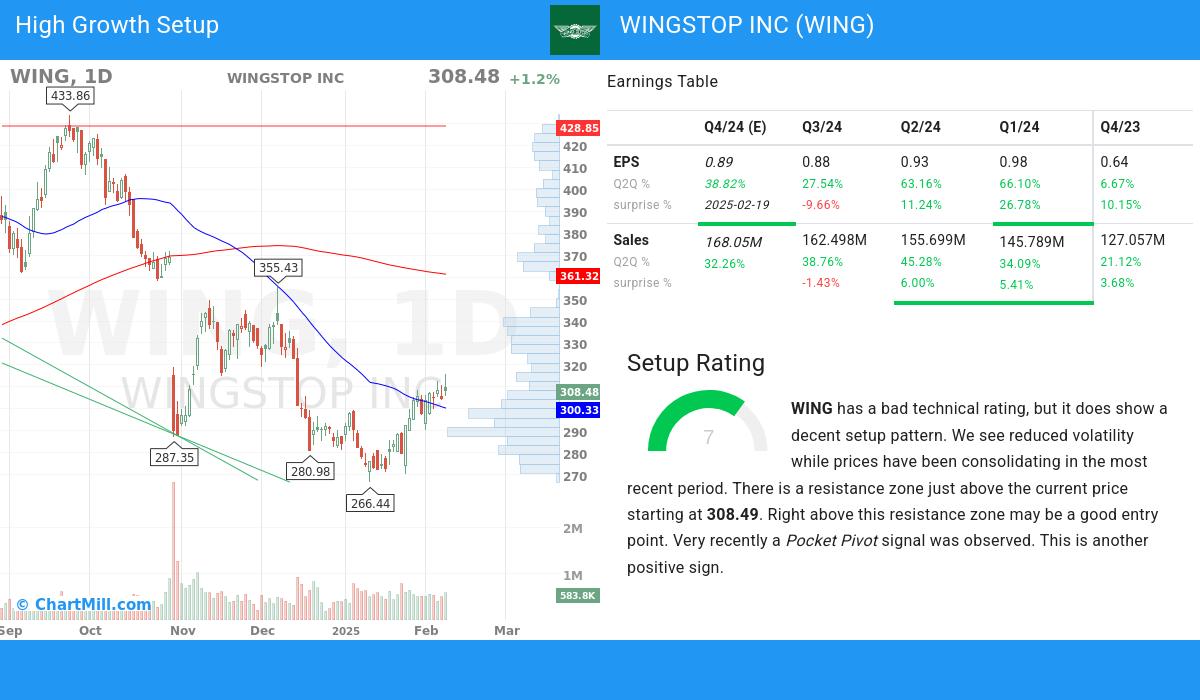The height and width of the screenshot is (700, 1200).
Task: Click the 38.82% EPS growth value
Action: (725, 184)
